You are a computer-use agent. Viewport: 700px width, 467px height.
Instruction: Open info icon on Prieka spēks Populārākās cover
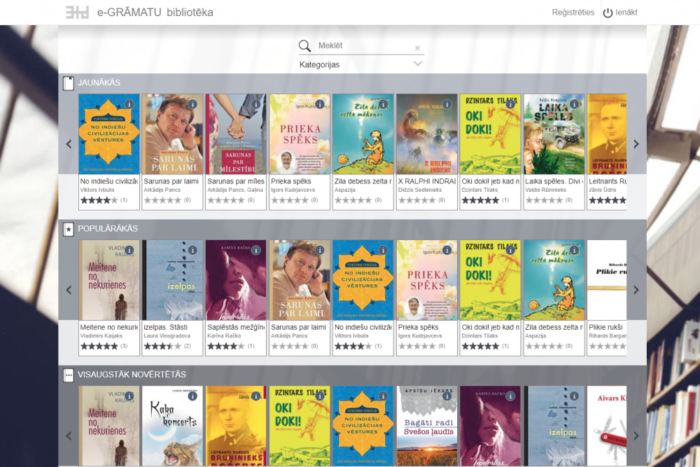click(446, 250)
